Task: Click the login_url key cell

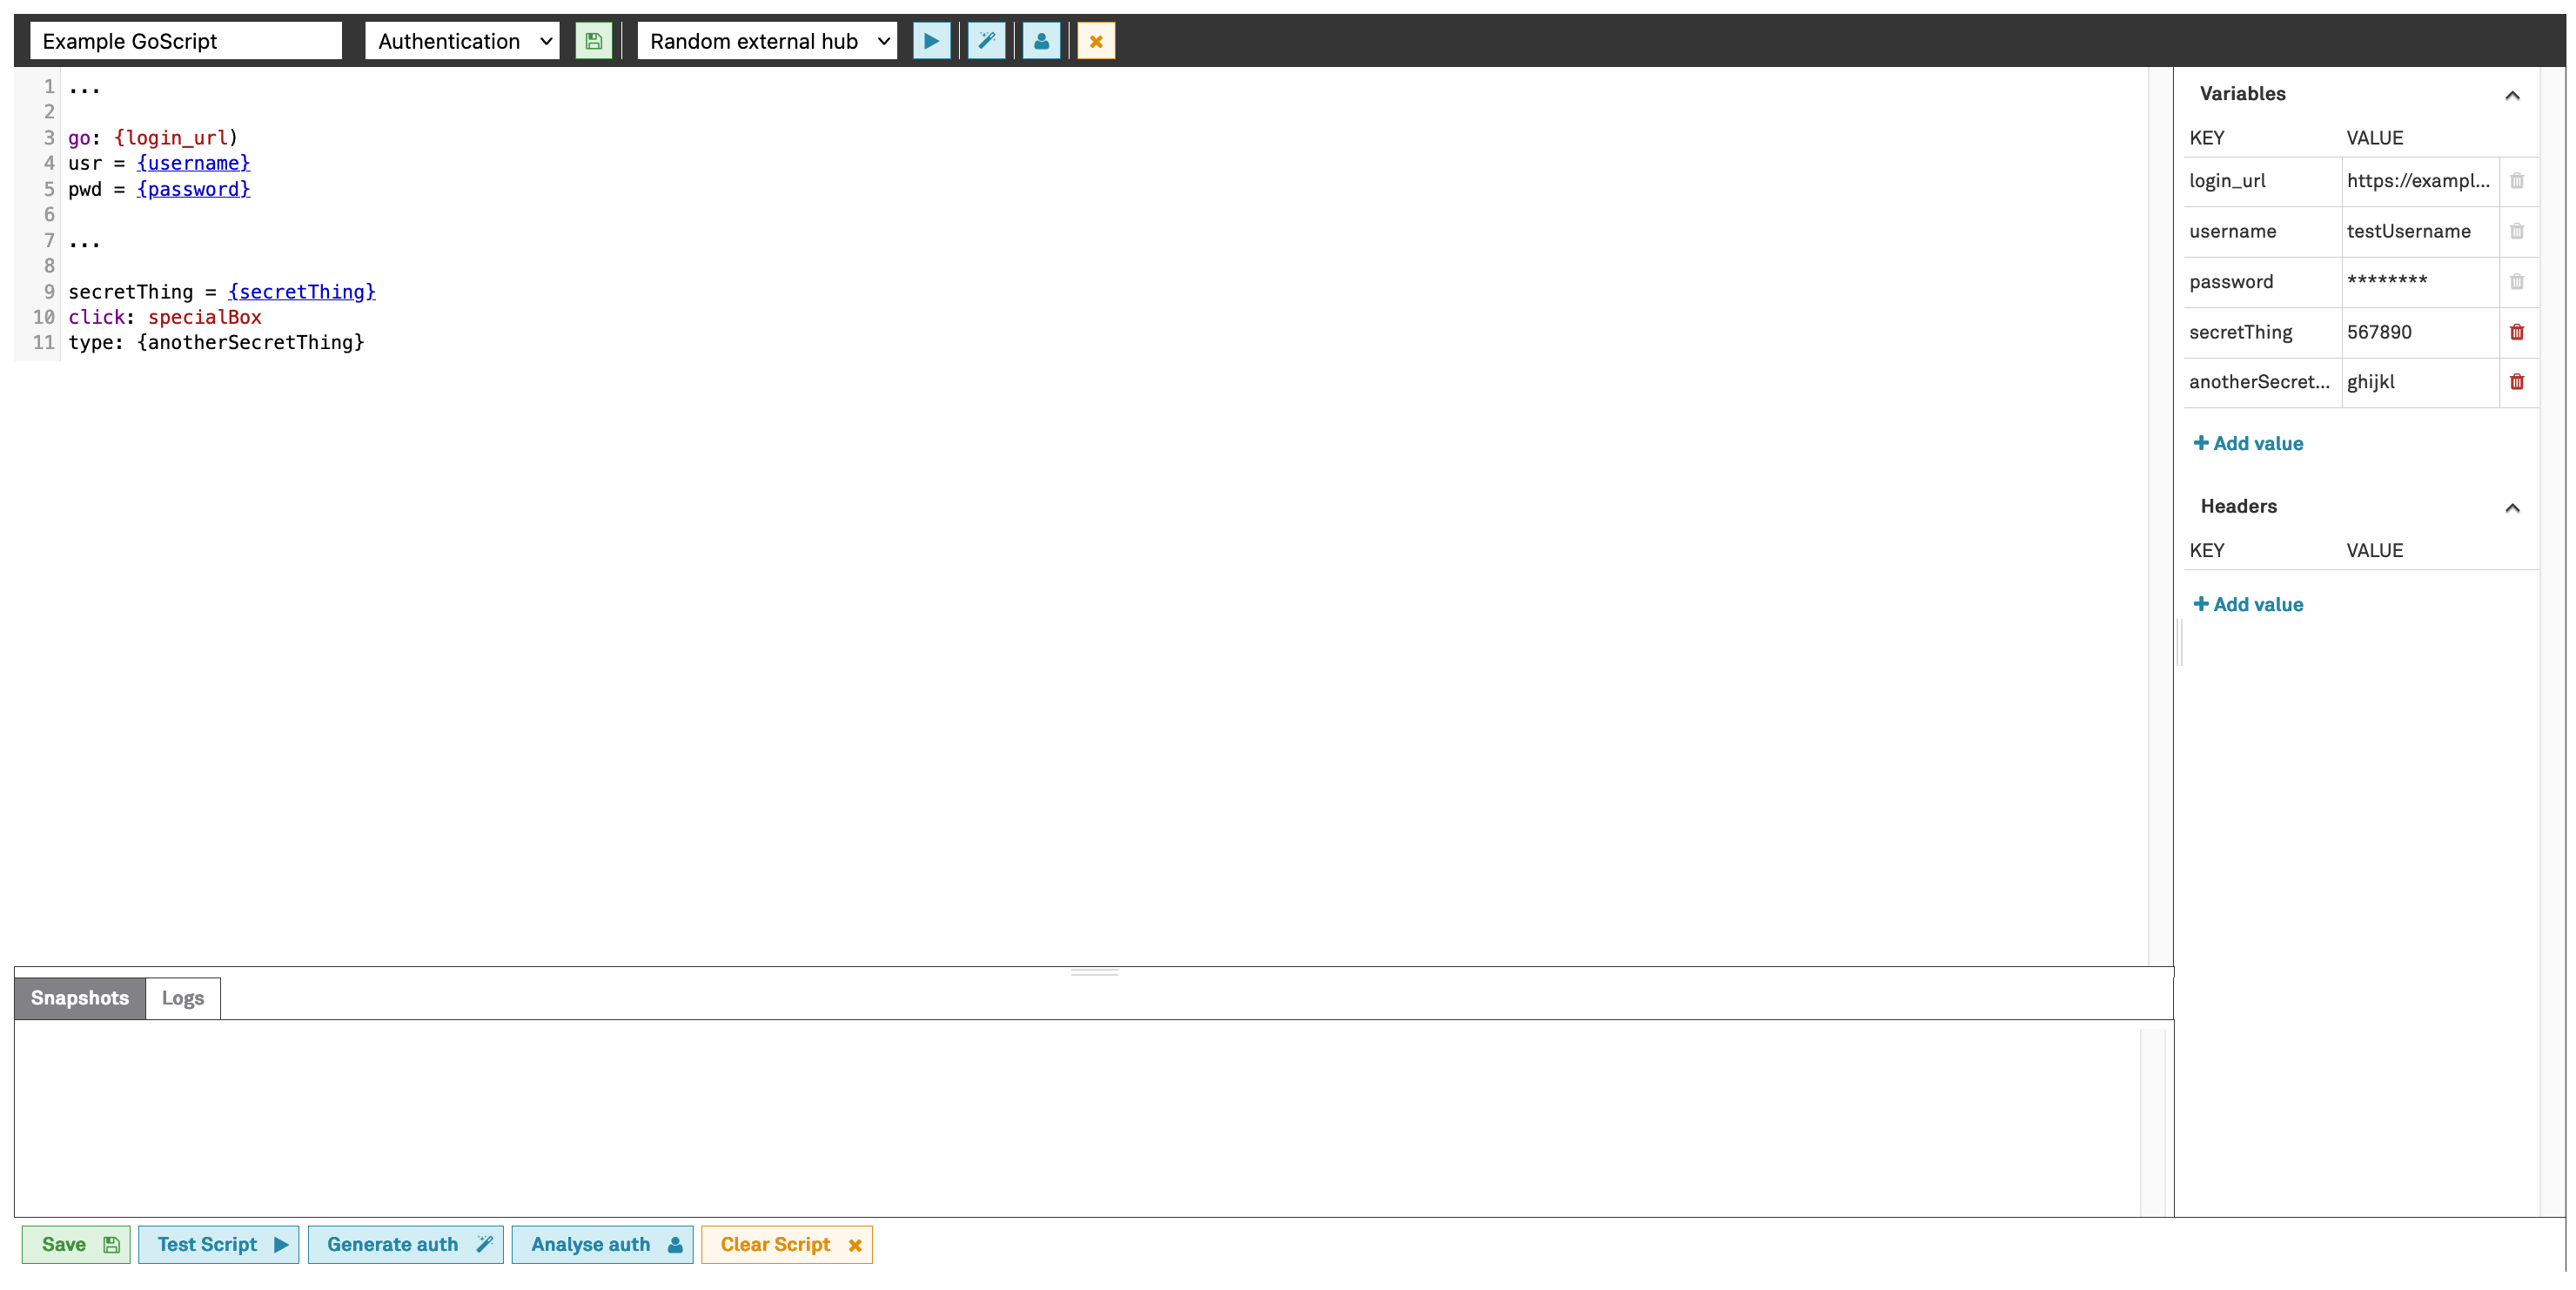Action: 2262,181
